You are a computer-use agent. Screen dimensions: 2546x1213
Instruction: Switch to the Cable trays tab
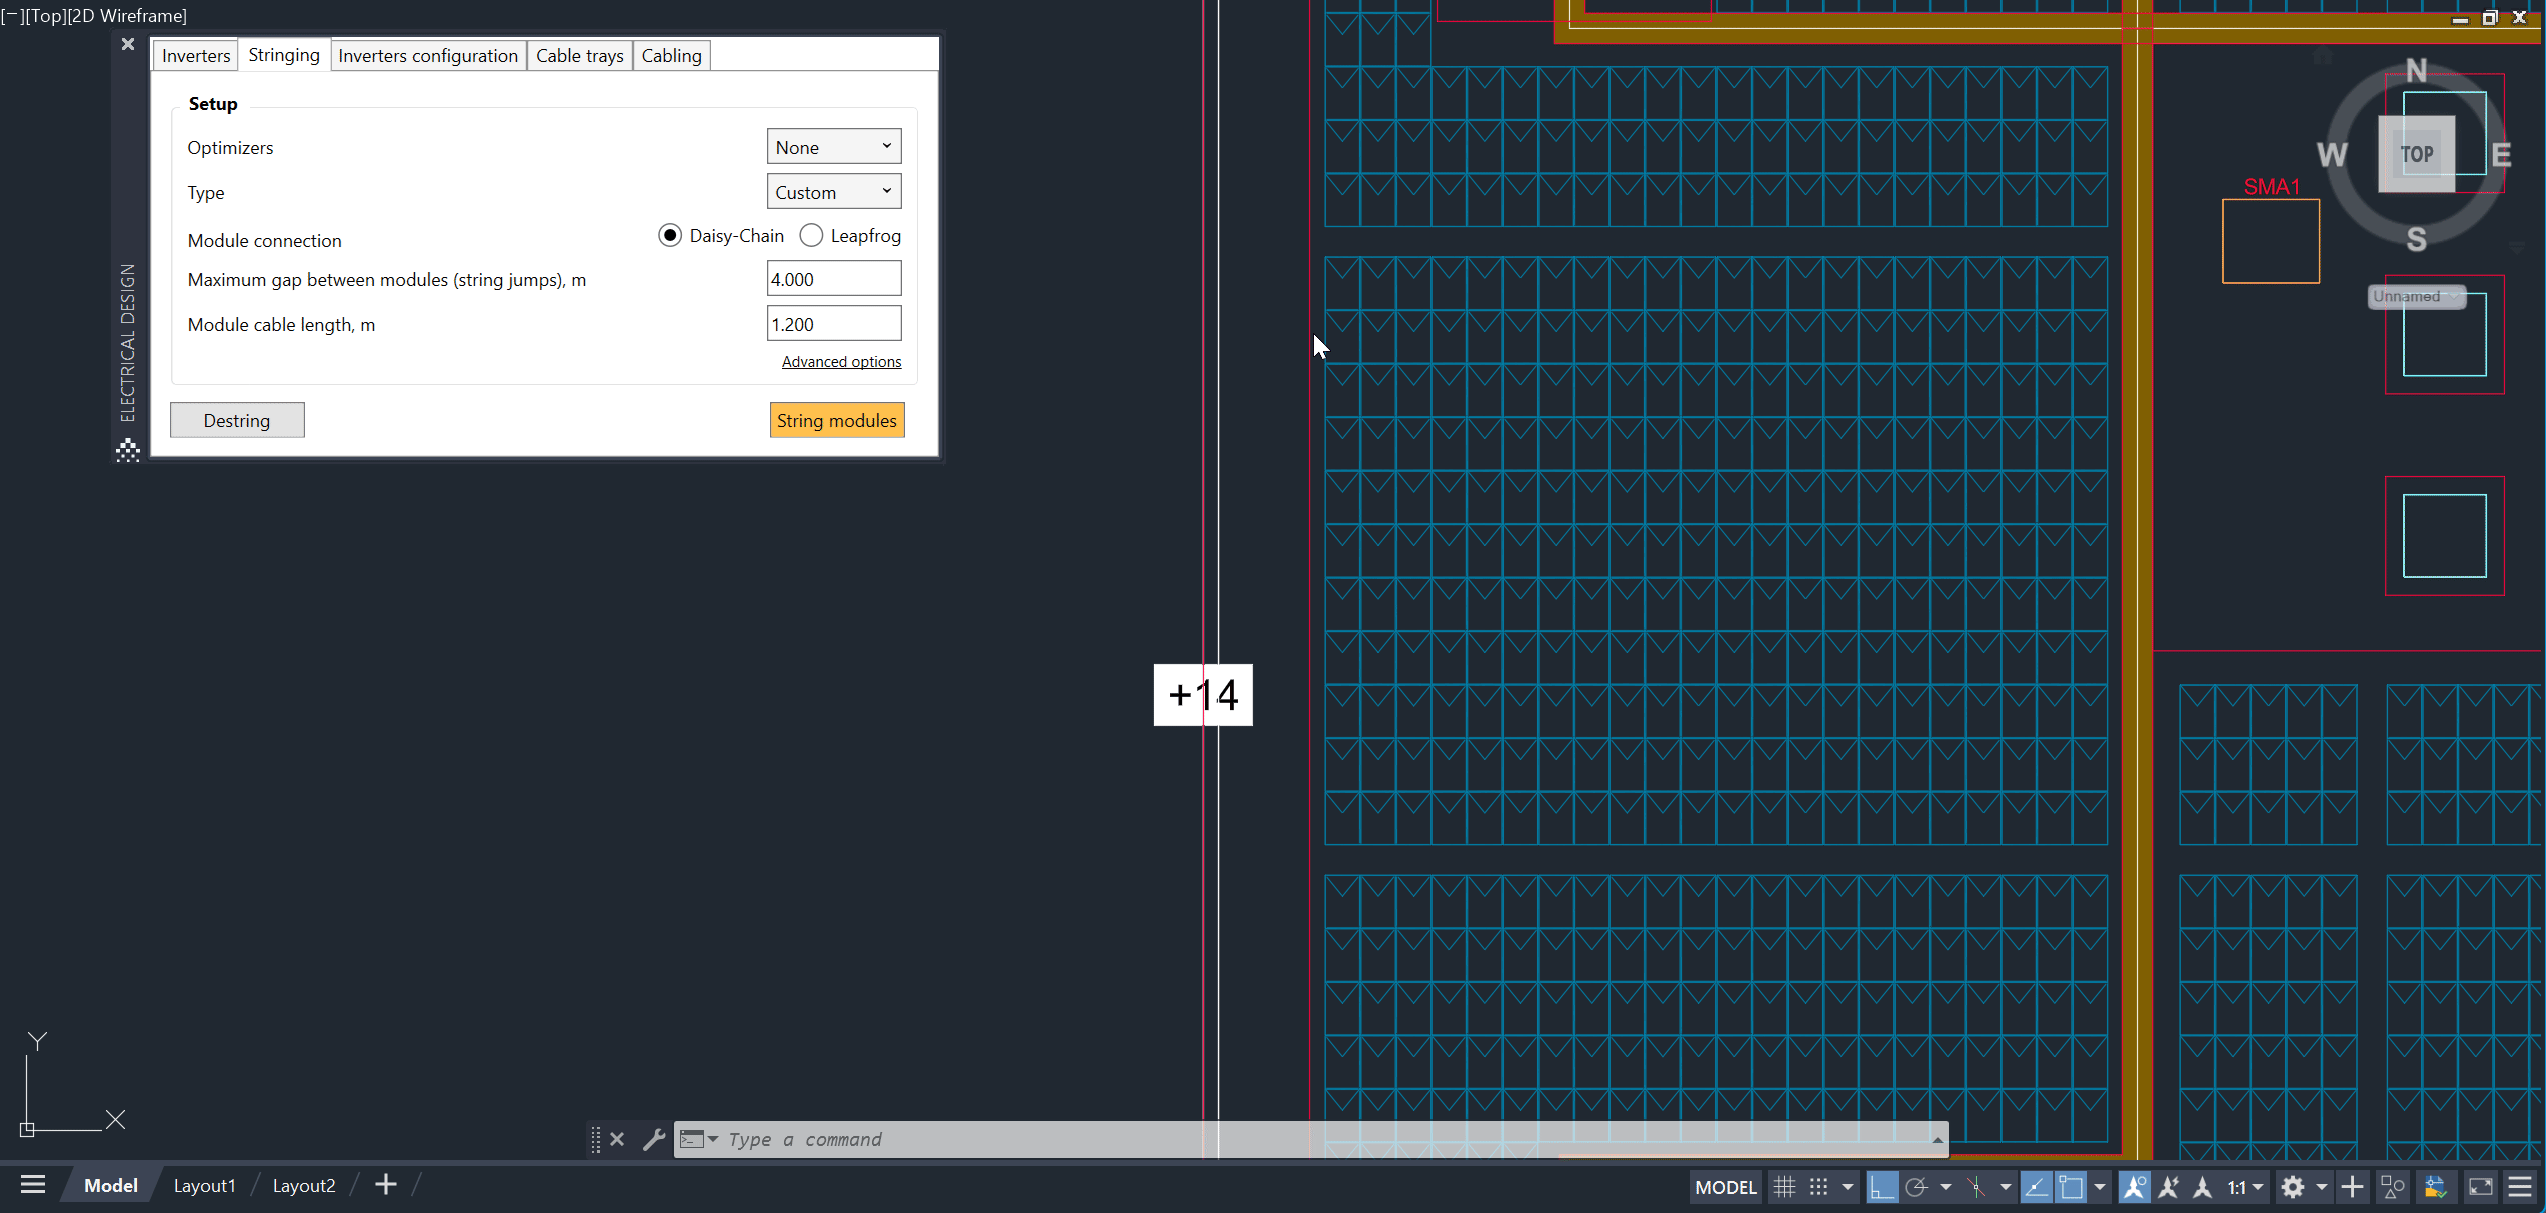pos(579,55)
